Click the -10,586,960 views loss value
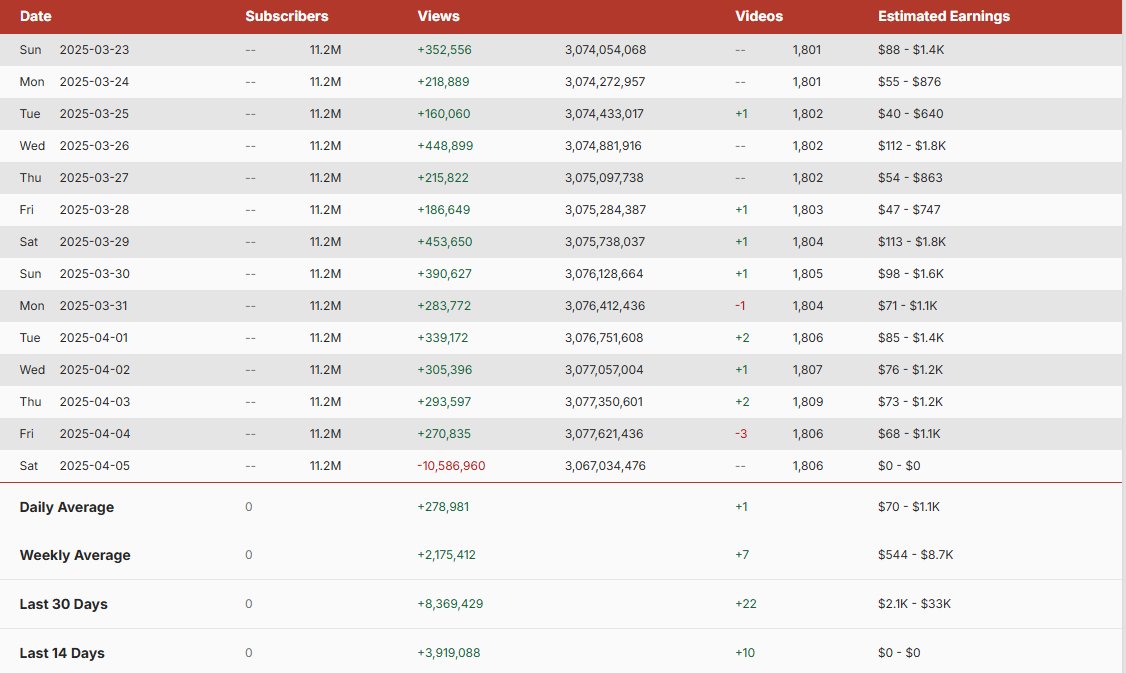 (x=451, y=465)
